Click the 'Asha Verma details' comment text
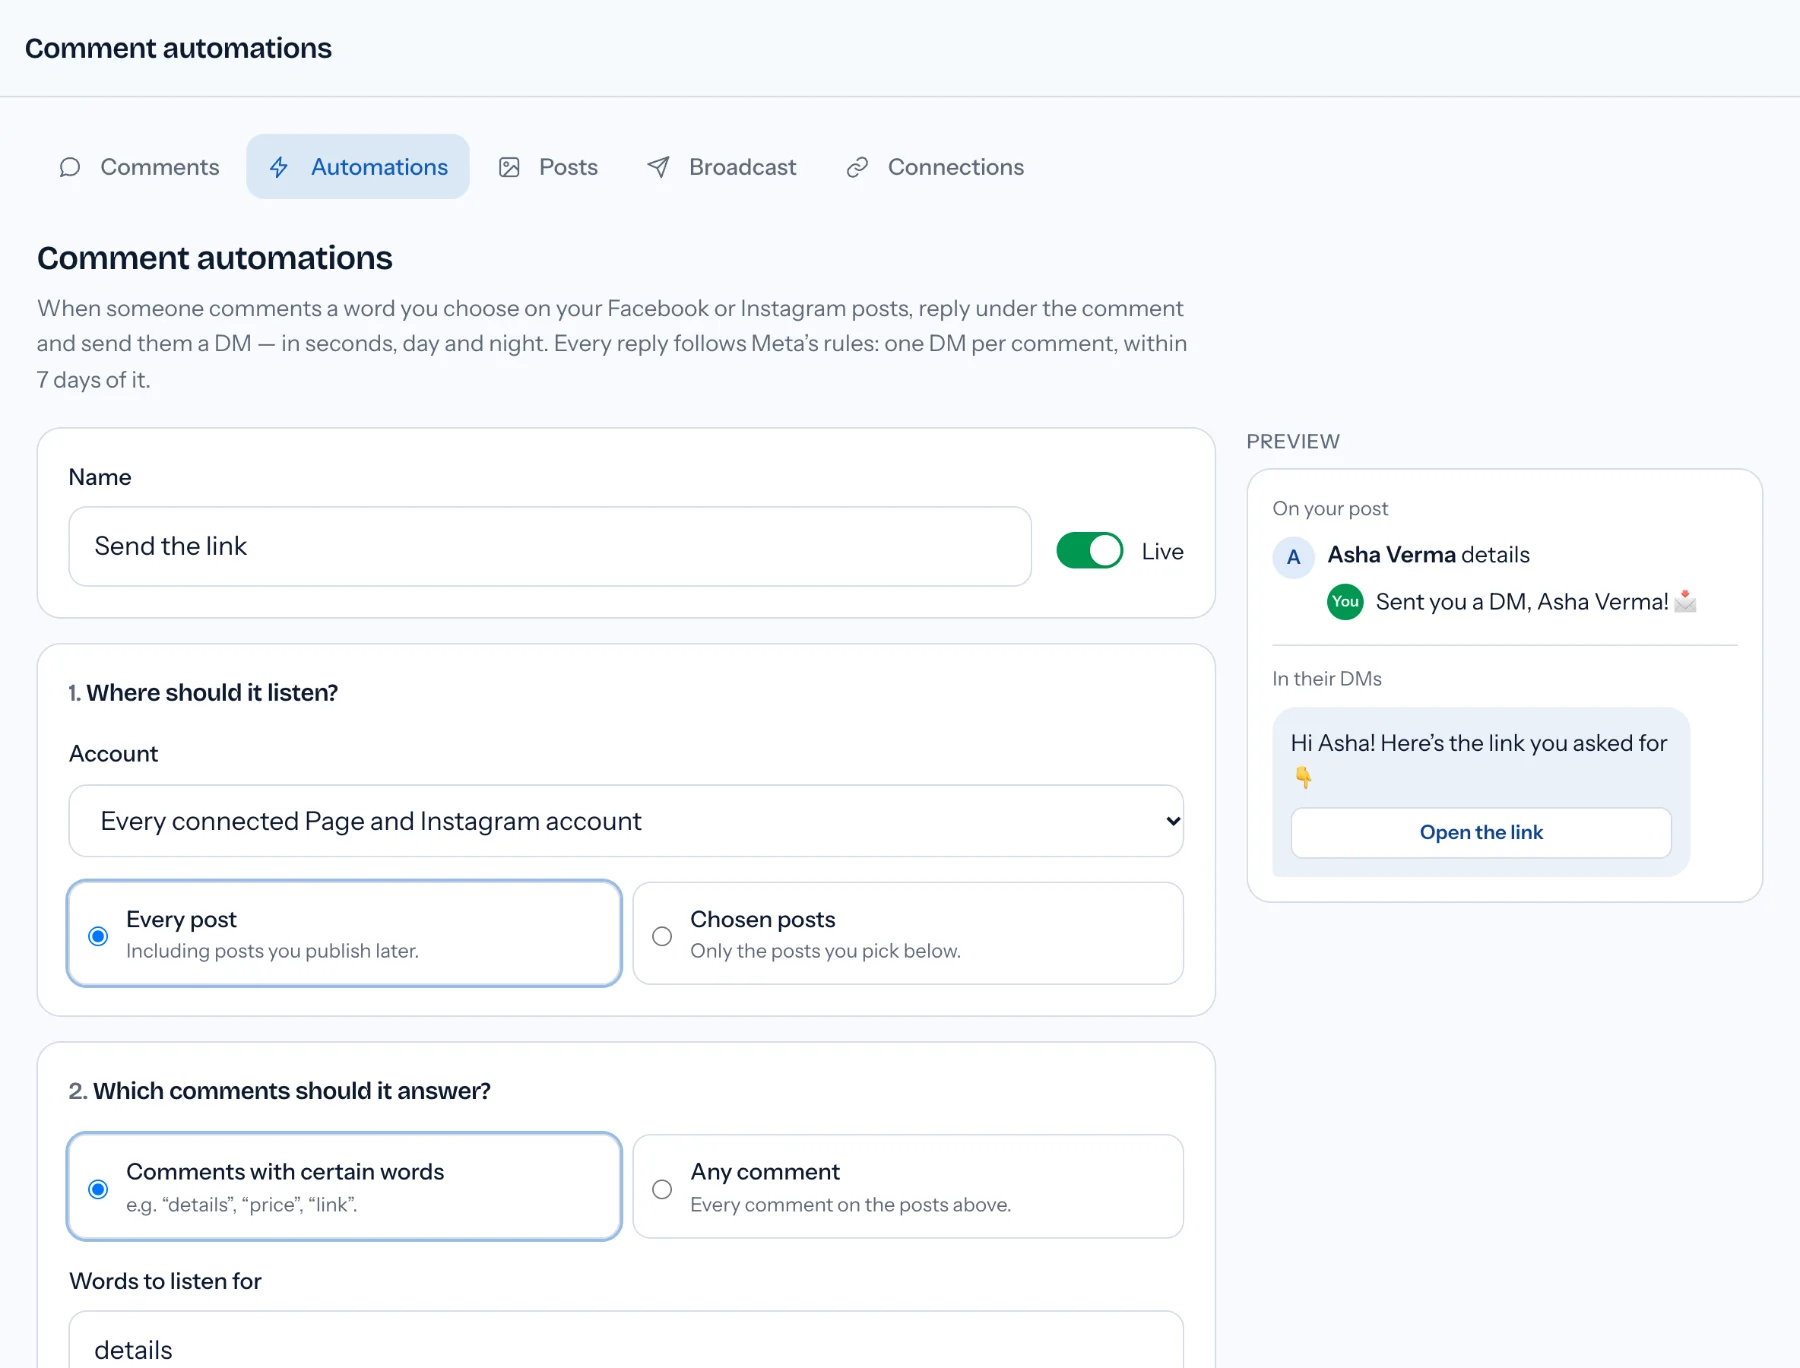Viewport: 1800px width, 1368px height. point(1428,555)
